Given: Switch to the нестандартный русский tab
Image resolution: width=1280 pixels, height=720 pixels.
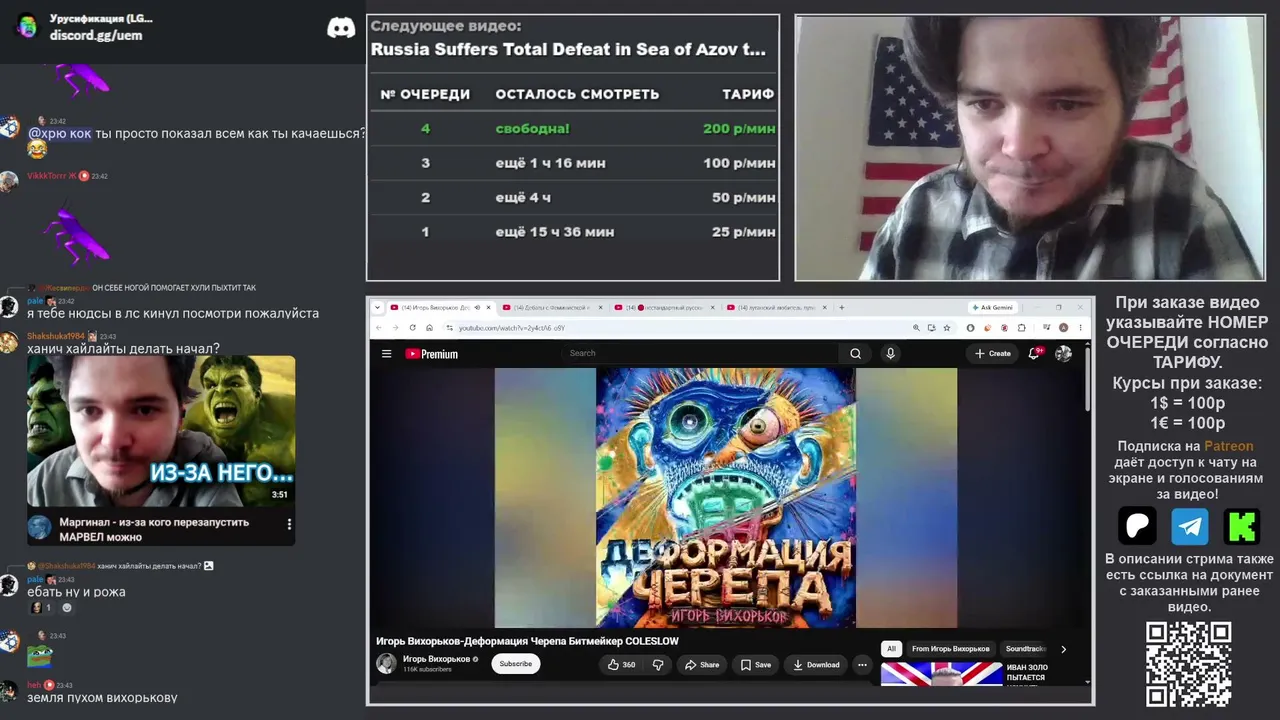Looking at the screenshot, I should pyautogui.click(x=664, y=308).
